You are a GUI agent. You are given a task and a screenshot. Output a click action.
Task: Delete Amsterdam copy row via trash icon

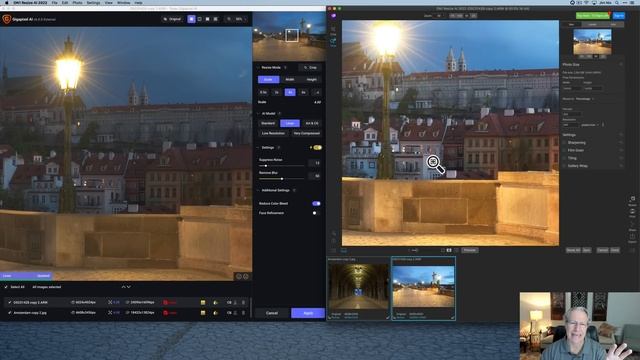243,313
